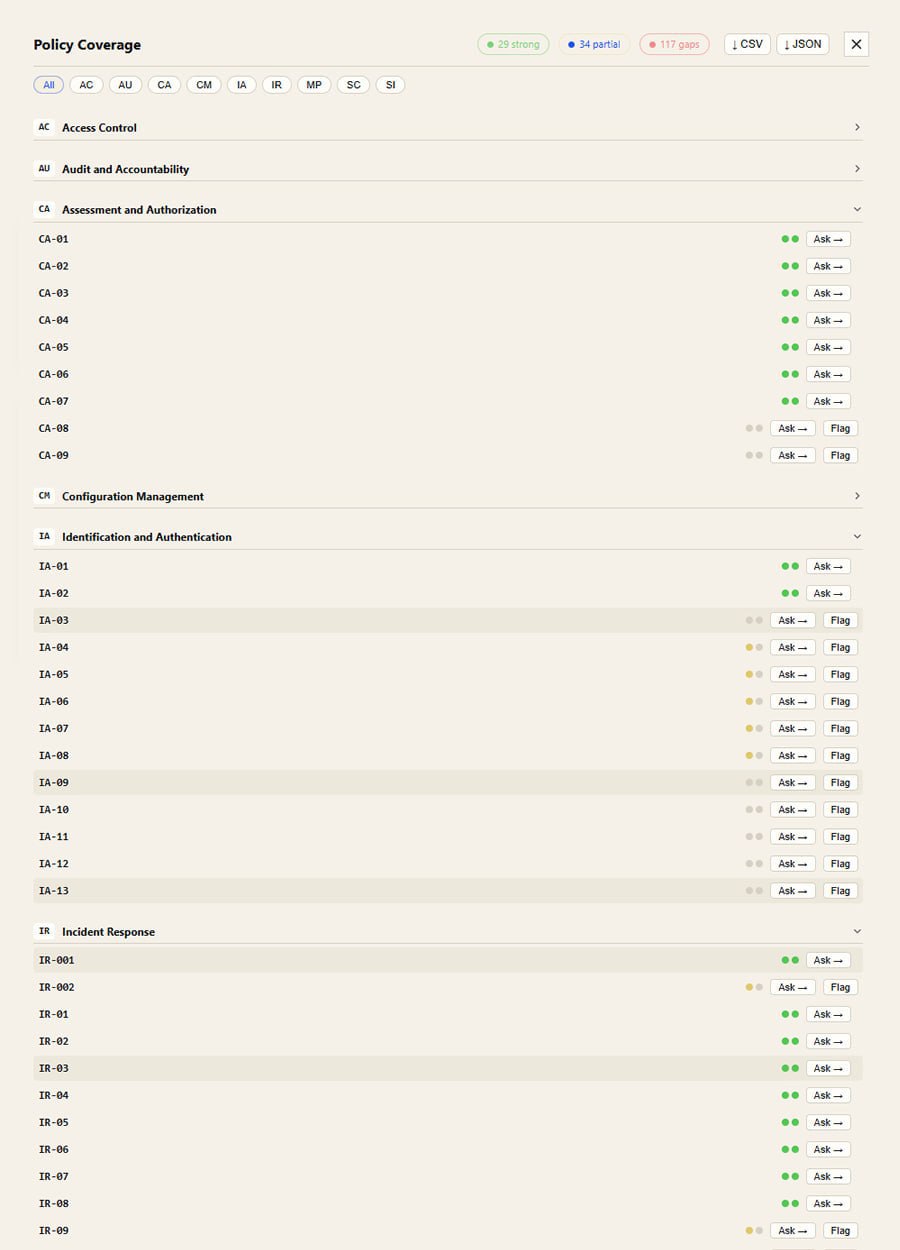Expand the Access Control section
The height and width of the screenshot is (1250, 900).
click(857, 127)
